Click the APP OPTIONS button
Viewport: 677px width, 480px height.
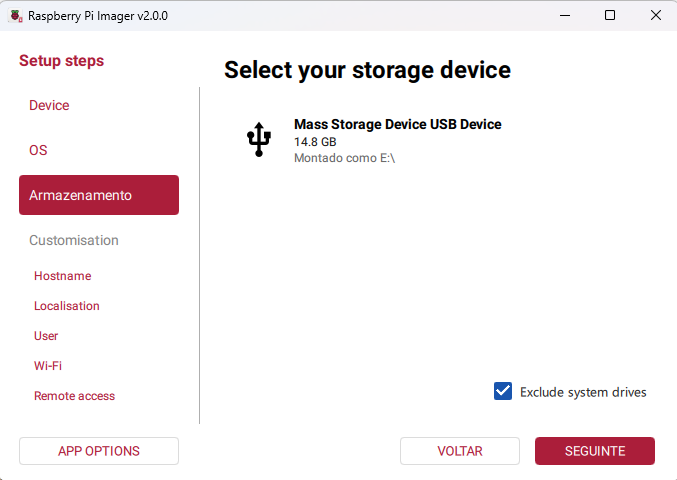(98, 451)
